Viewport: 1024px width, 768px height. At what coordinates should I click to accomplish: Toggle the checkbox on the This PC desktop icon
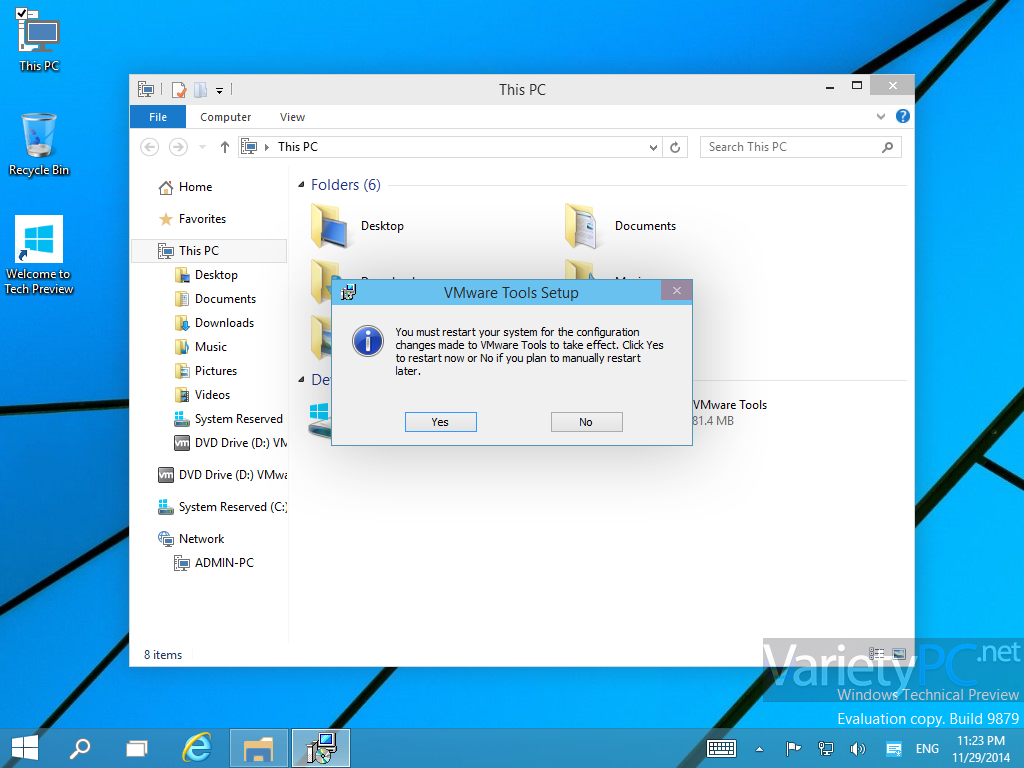click(x=22, y=12)
